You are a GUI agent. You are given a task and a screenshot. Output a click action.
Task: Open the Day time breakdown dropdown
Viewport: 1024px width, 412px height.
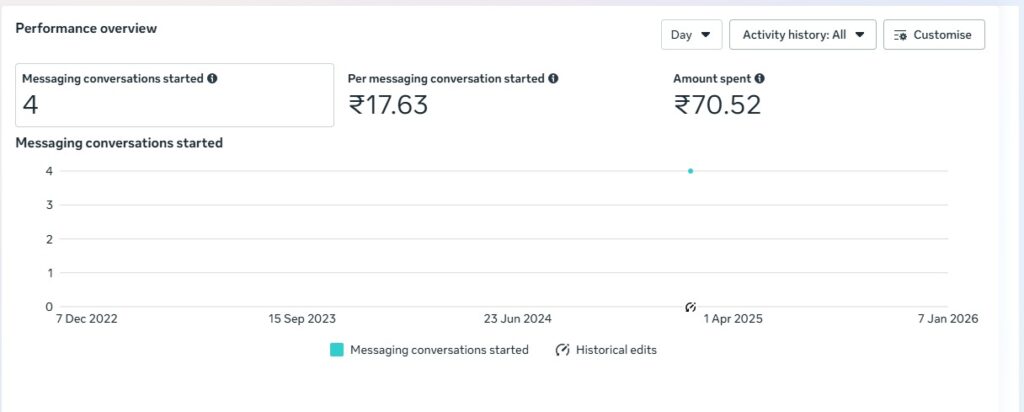coord(691,35)
